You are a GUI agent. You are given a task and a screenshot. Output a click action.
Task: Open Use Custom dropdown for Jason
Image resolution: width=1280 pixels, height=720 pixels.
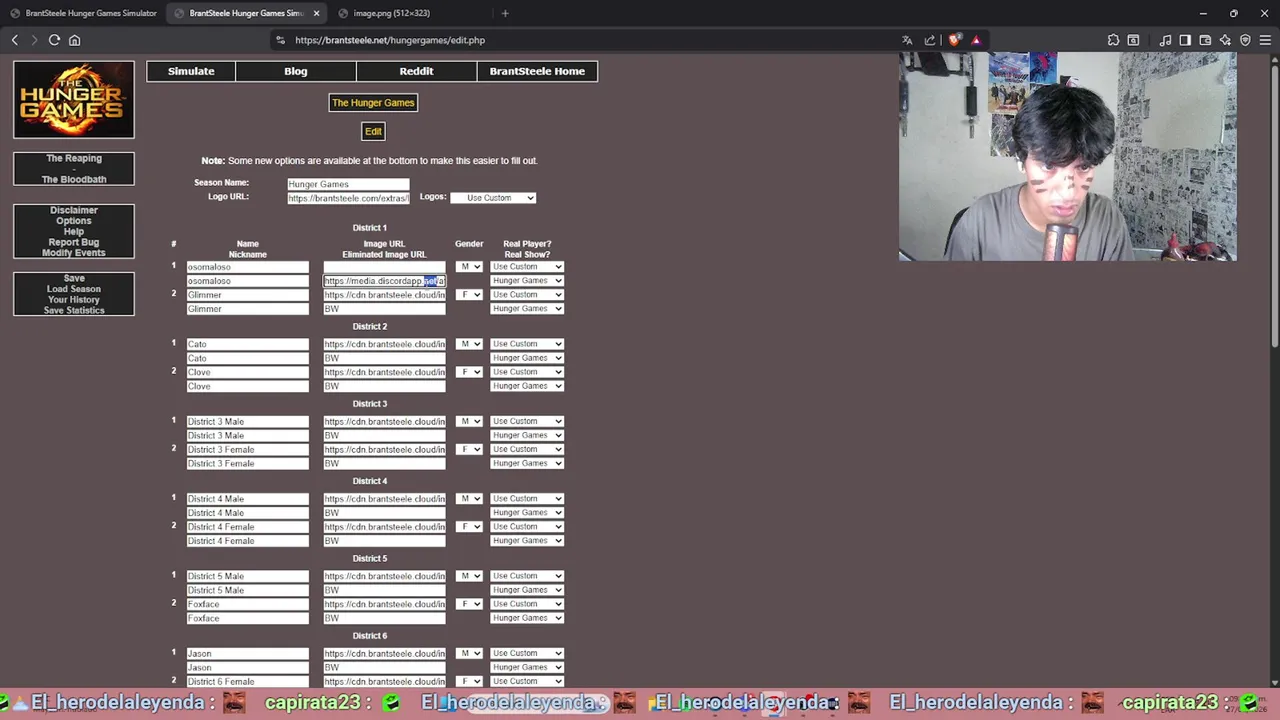pyautogui.click(x=527, y=654)
